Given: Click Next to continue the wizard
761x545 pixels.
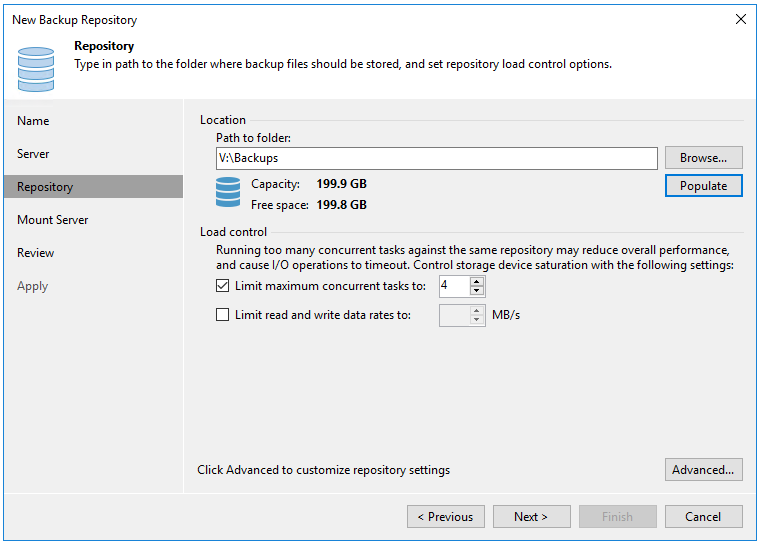Looking at the screenshot, I should [x=531, y=517].
